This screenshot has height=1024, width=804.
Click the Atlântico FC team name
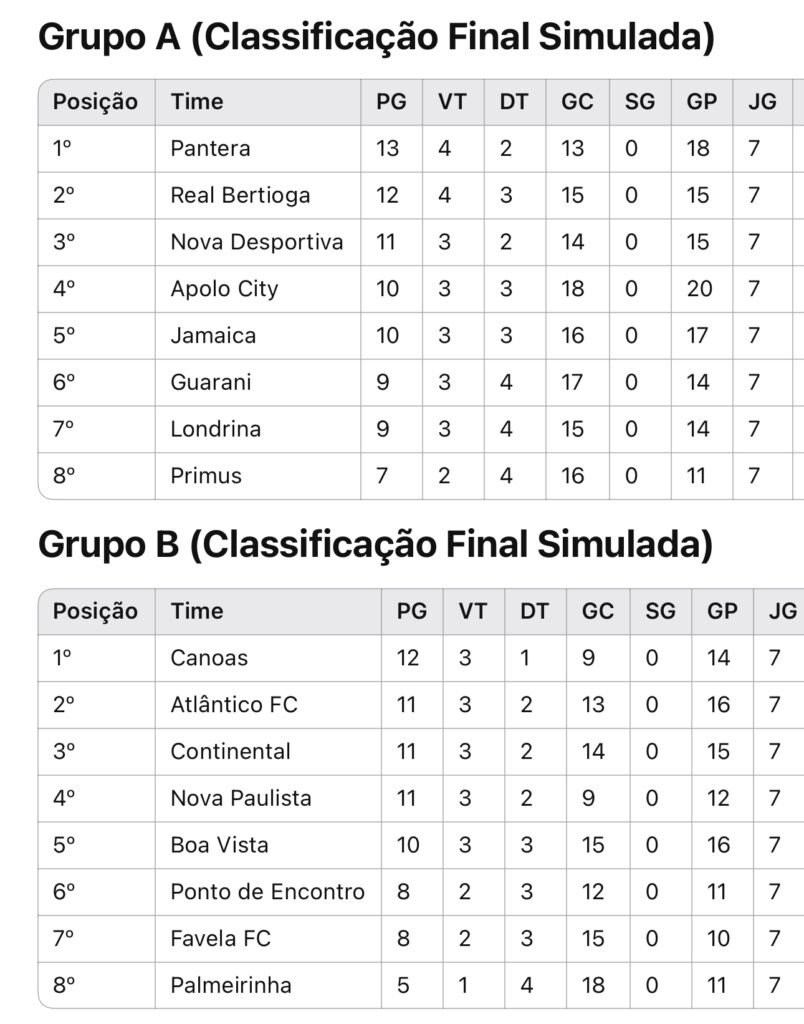234,705
